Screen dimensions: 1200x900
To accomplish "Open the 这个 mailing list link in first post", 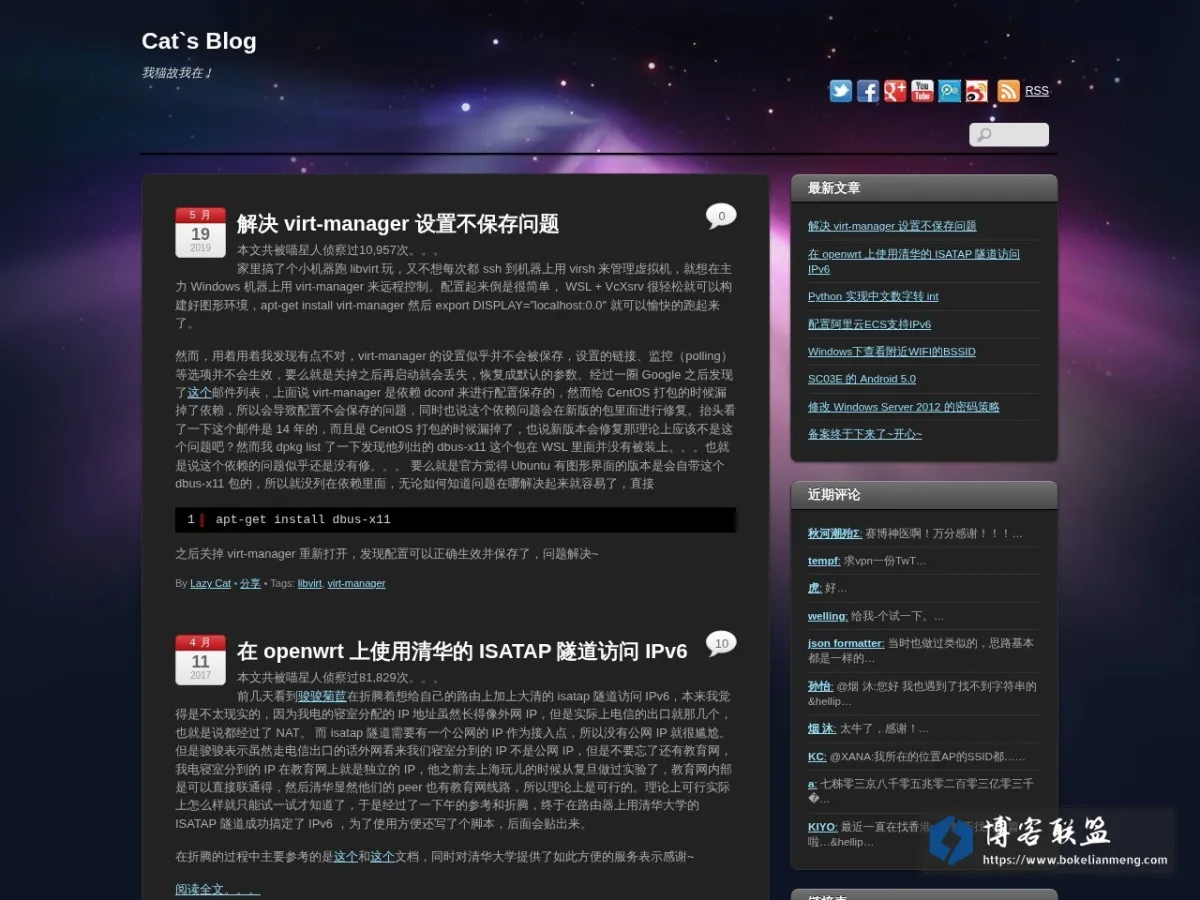I will (199, 393).
